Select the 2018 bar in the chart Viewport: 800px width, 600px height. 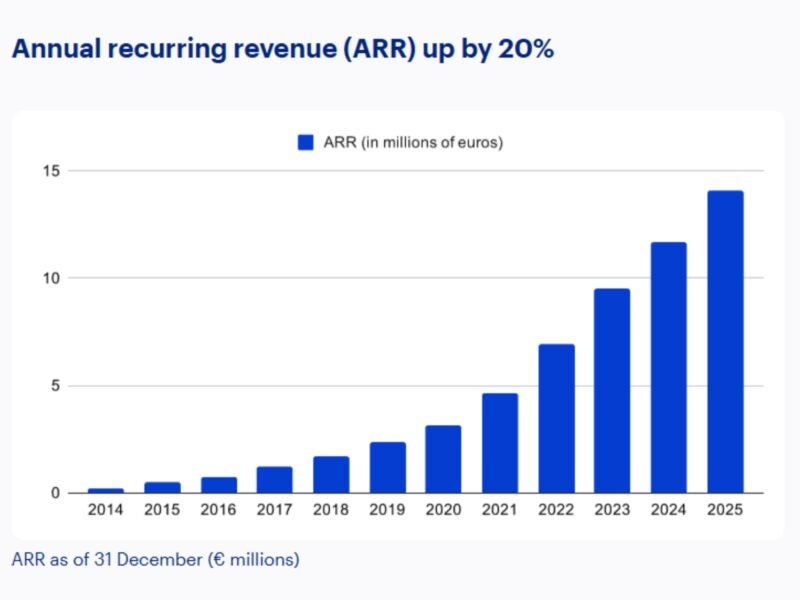click(x=331, y=475)
